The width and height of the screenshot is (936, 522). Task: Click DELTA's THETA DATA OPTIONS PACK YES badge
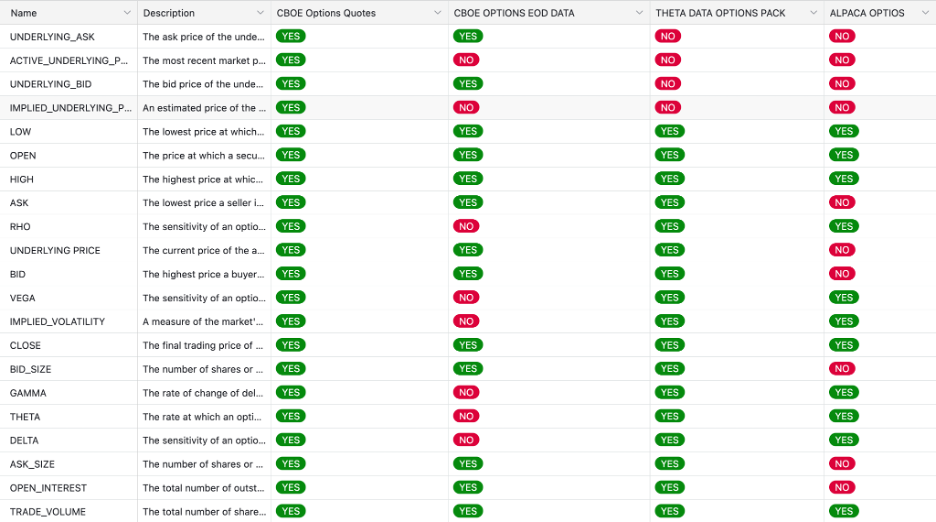coord(670,440)
